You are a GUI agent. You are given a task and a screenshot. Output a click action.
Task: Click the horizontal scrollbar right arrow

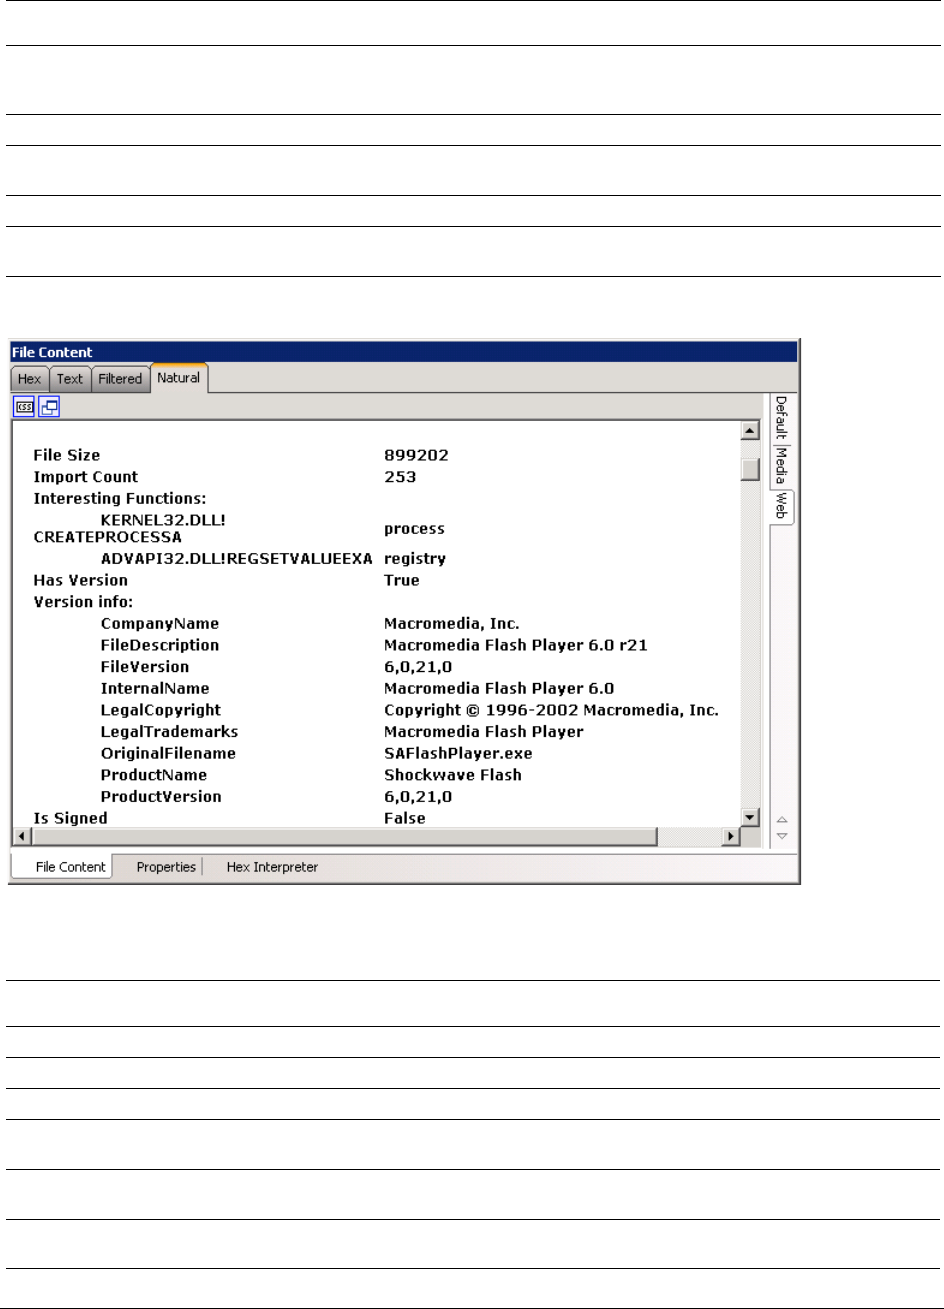pos(731,835)
